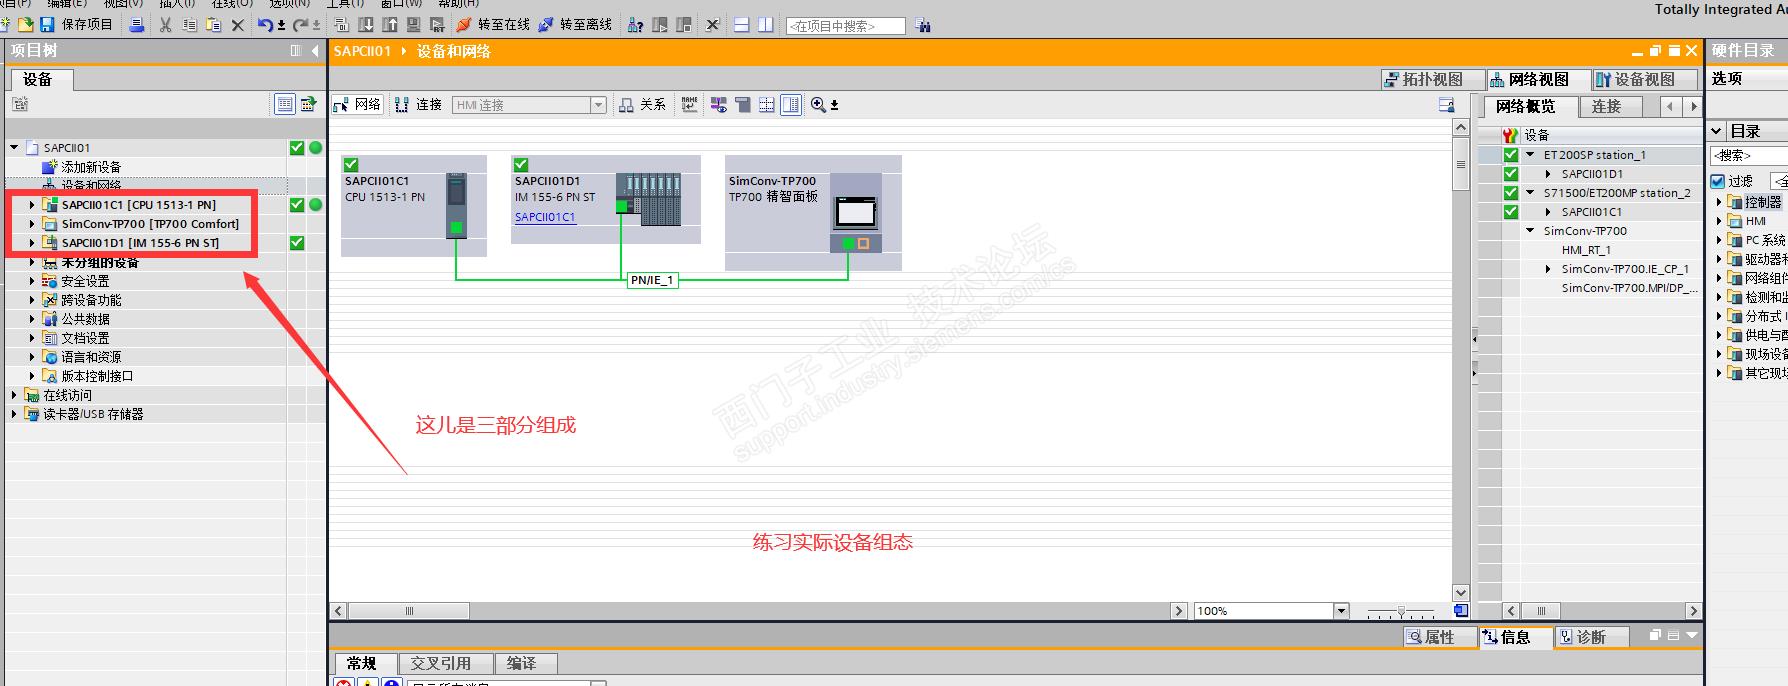
Task: Collapse ET 200SP station_1 in network overview
Action: pos(1530,155)
